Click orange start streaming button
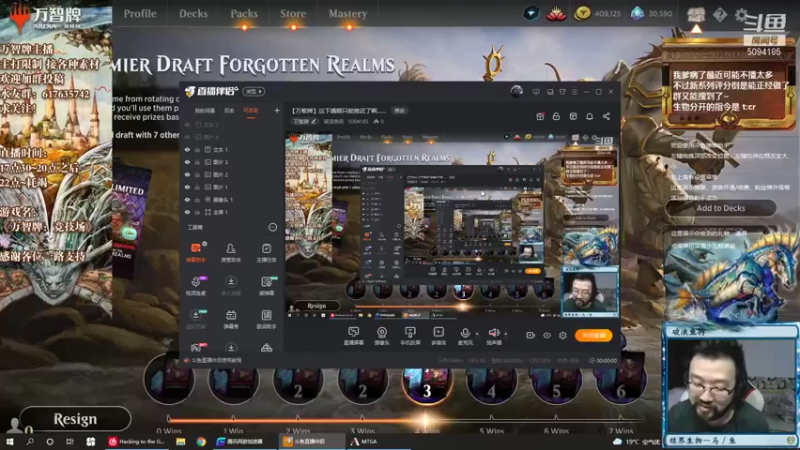800x450 pixels. [593, 335]
